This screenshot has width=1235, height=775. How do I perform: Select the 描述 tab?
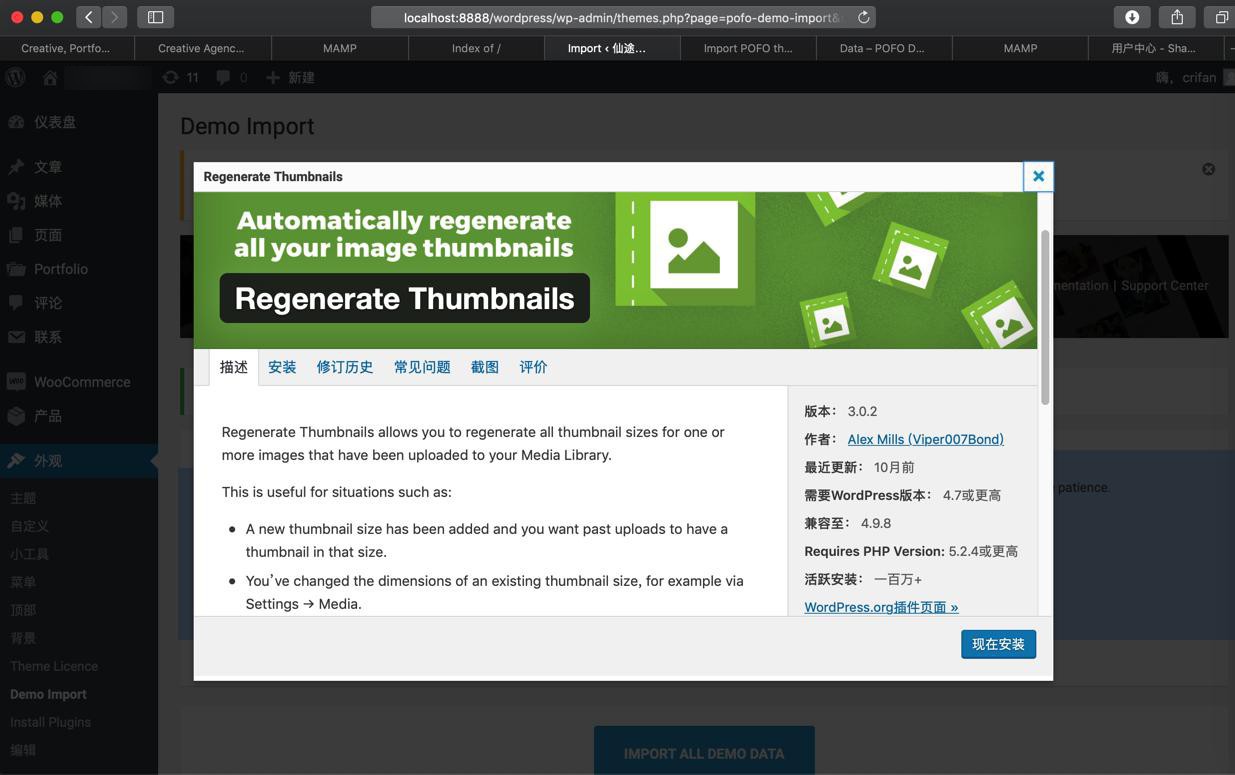point(234,367)
